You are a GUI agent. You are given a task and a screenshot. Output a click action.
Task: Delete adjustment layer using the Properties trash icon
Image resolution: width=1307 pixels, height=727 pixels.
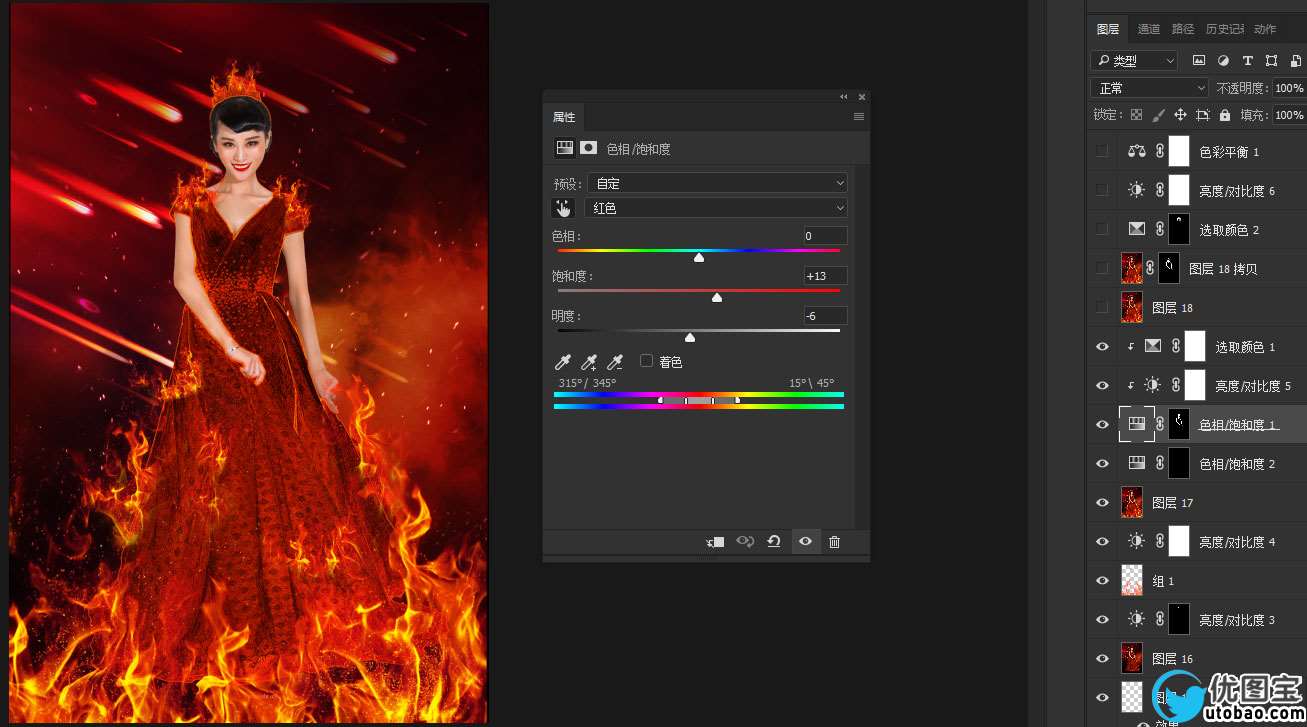click(x=835, y=542)
